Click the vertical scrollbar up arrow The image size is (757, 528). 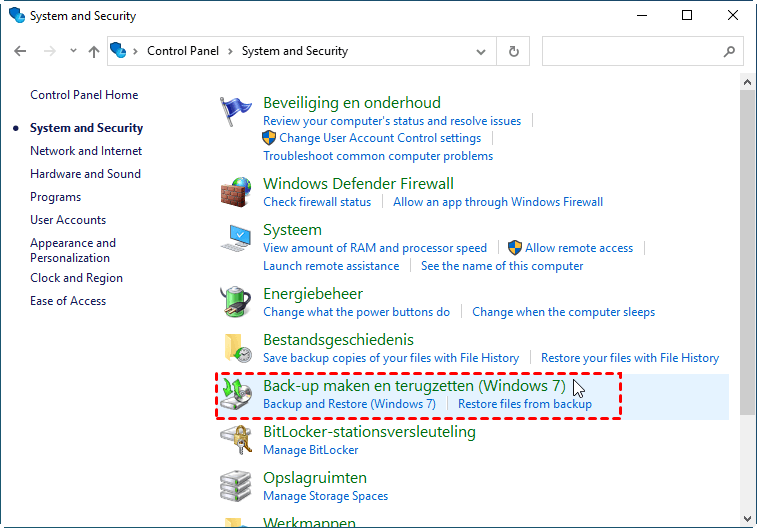[748, 82]
